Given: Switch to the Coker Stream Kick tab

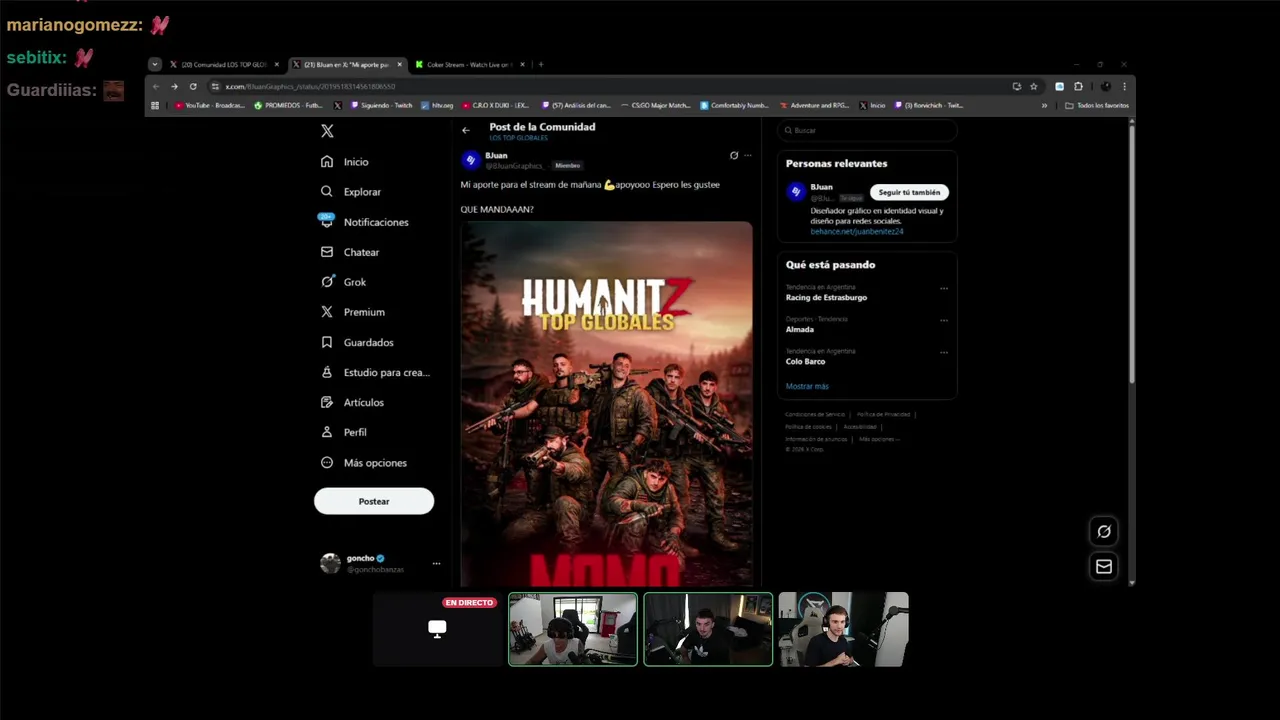Looking at the screenshot, I should point(470,65).
